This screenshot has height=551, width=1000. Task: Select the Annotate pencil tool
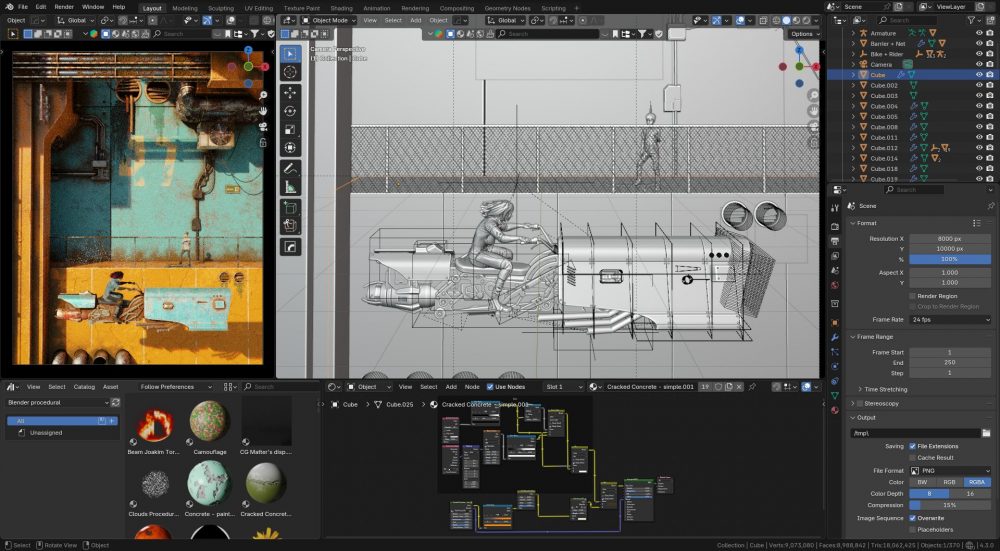(x=290, y=169)
